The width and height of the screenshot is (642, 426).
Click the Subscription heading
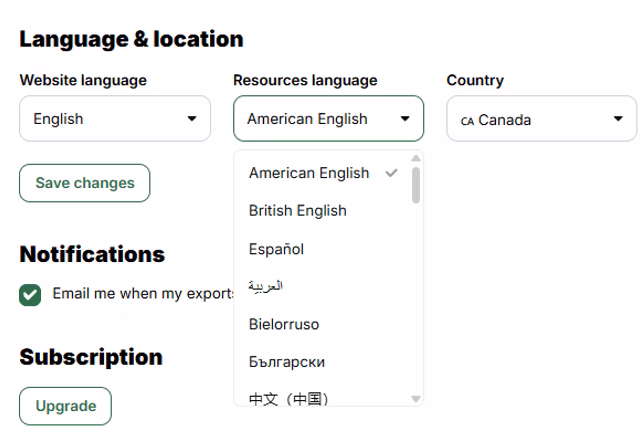[x=91, y=357]
